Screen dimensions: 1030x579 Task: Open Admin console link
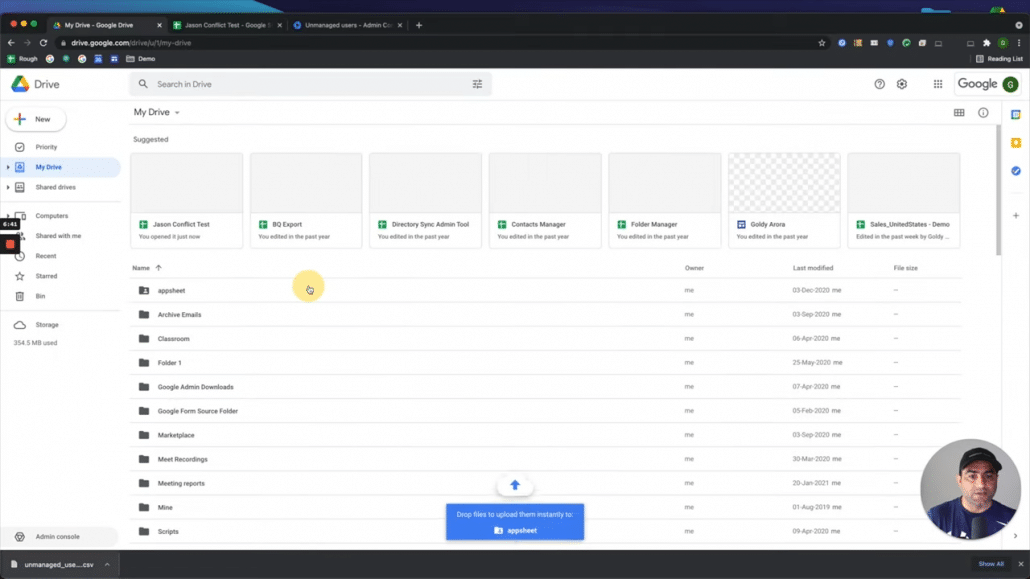tap(60, 536)
